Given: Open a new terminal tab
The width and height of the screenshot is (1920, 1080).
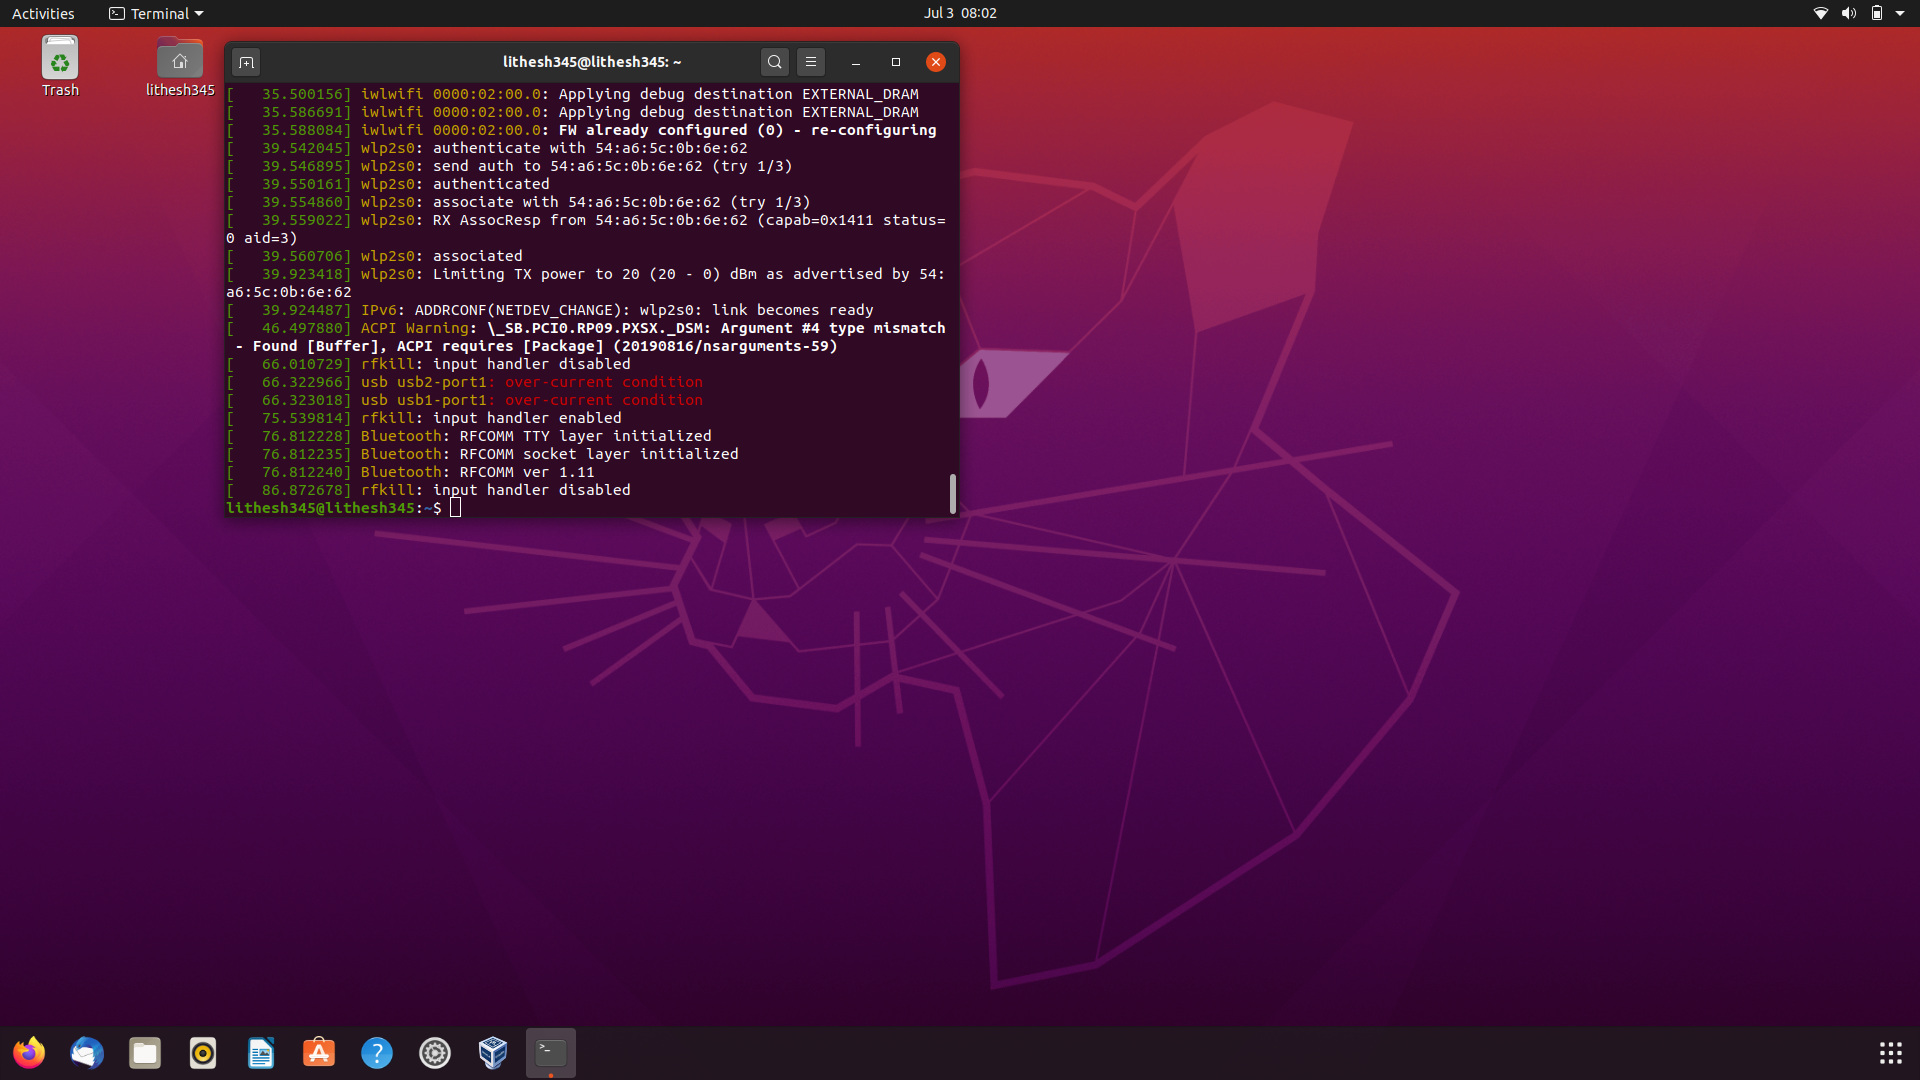Looking at the screenshot, I should (246, 62).
